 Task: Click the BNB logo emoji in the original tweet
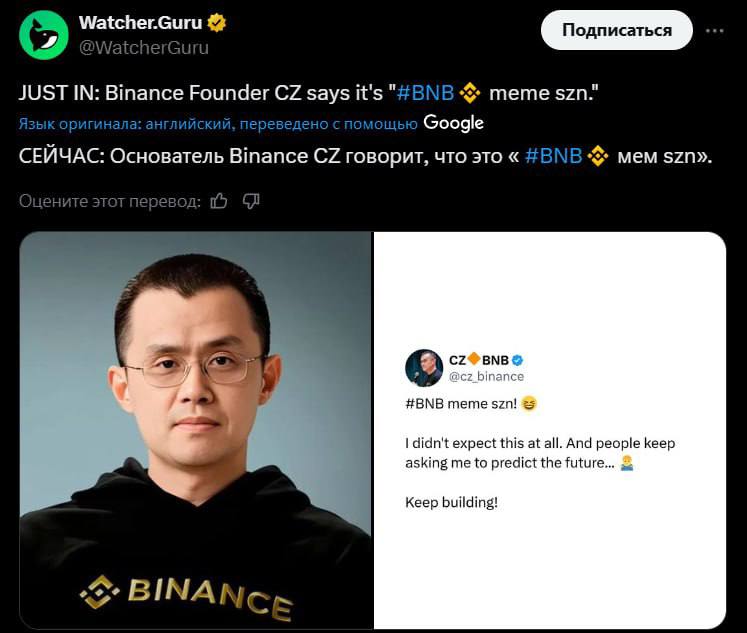pyautogui.click(x=470, y=93)
